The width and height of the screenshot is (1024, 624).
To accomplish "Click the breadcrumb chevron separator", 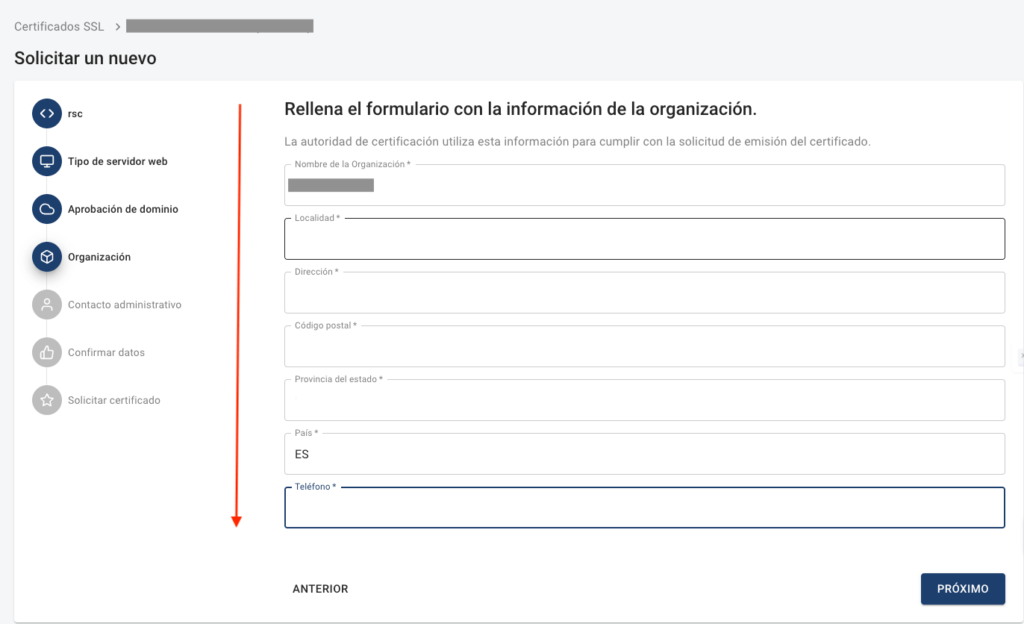I will pos(118,27).
